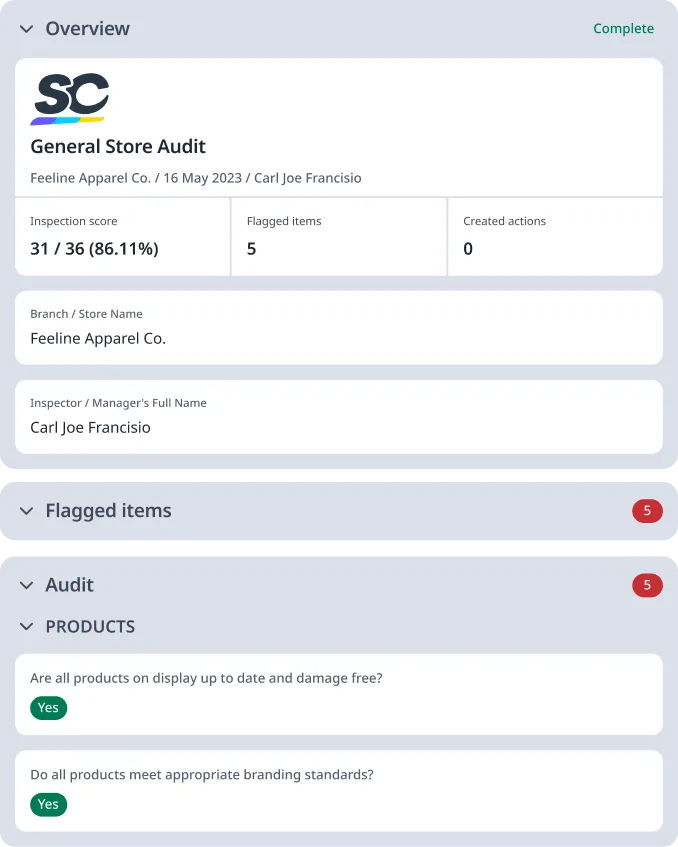678x847 pixels.
Task: Click the Branch / Store Name field
Action: click(339, 327)
